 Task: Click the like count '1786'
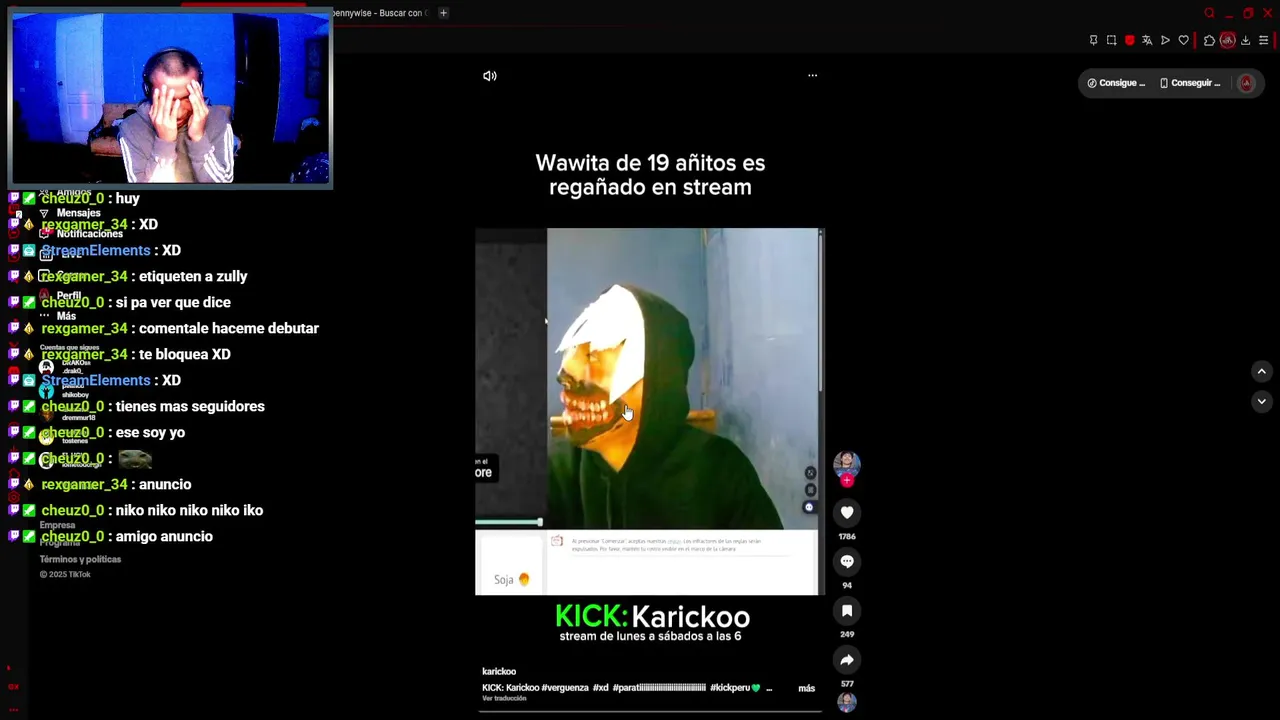click(x=847, y=537)
